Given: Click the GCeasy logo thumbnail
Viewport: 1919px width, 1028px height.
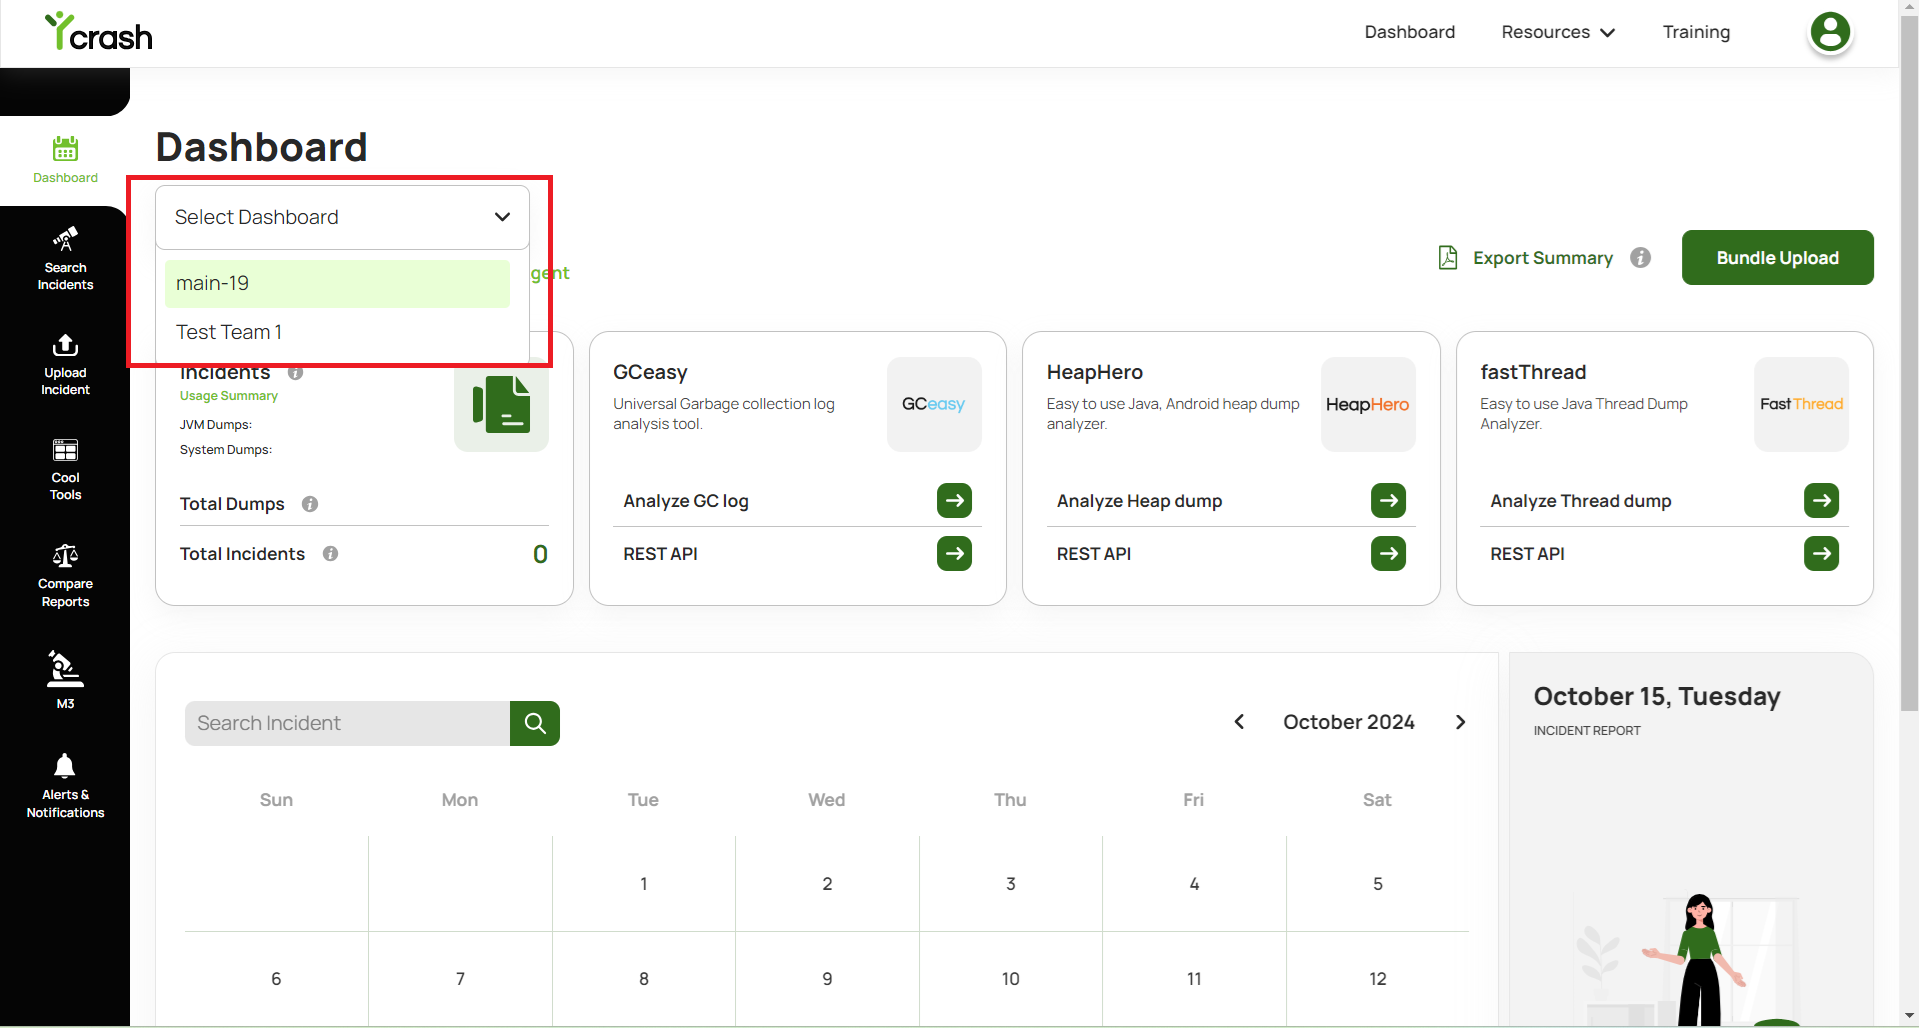Looking at the screenshot, I should pos(934,404).
